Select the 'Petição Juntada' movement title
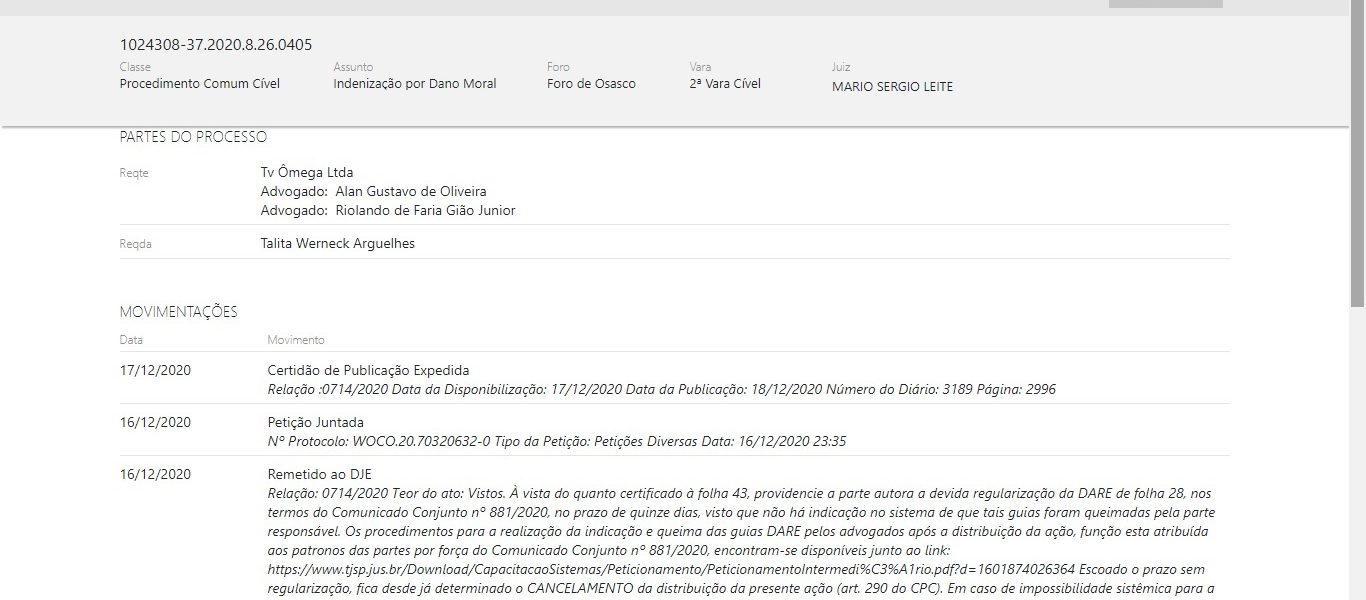Screen dimensions: 1366x600 [x=315, y=422]
